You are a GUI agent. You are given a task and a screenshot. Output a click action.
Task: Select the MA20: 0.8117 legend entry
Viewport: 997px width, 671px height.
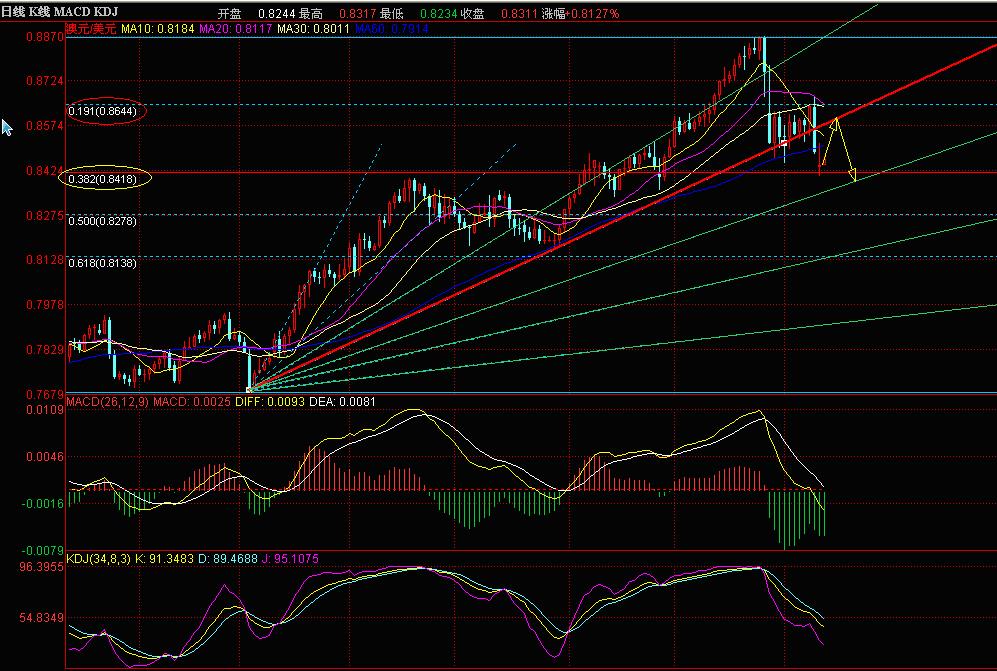pos(236,29)
